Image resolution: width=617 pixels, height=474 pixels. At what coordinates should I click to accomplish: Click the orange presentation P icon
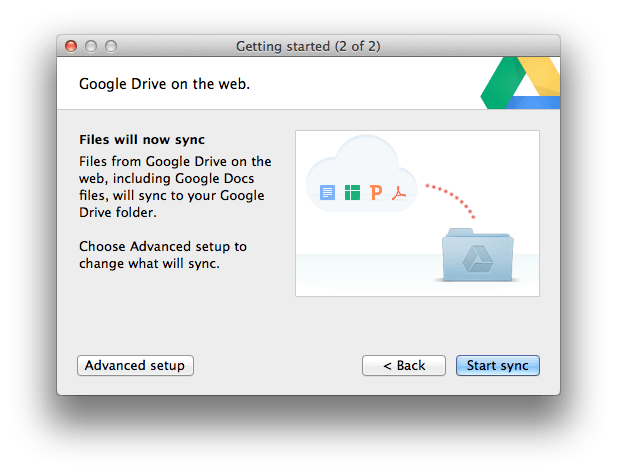coord(376,192)
